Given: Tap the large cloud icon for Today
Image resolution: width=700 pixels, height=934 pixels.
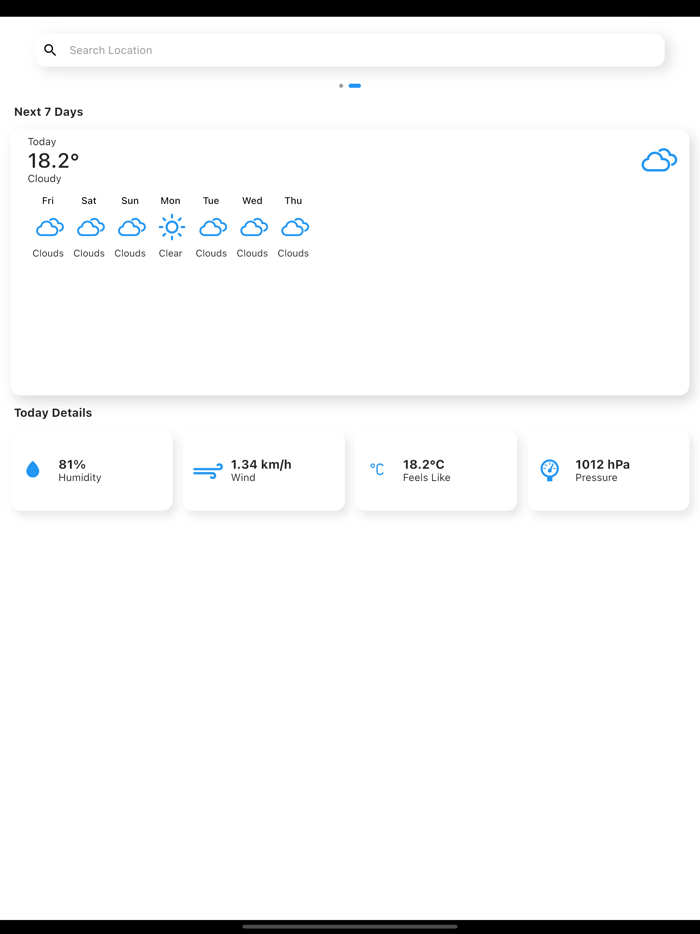Looking at the screenshot, I should [659, 160].
